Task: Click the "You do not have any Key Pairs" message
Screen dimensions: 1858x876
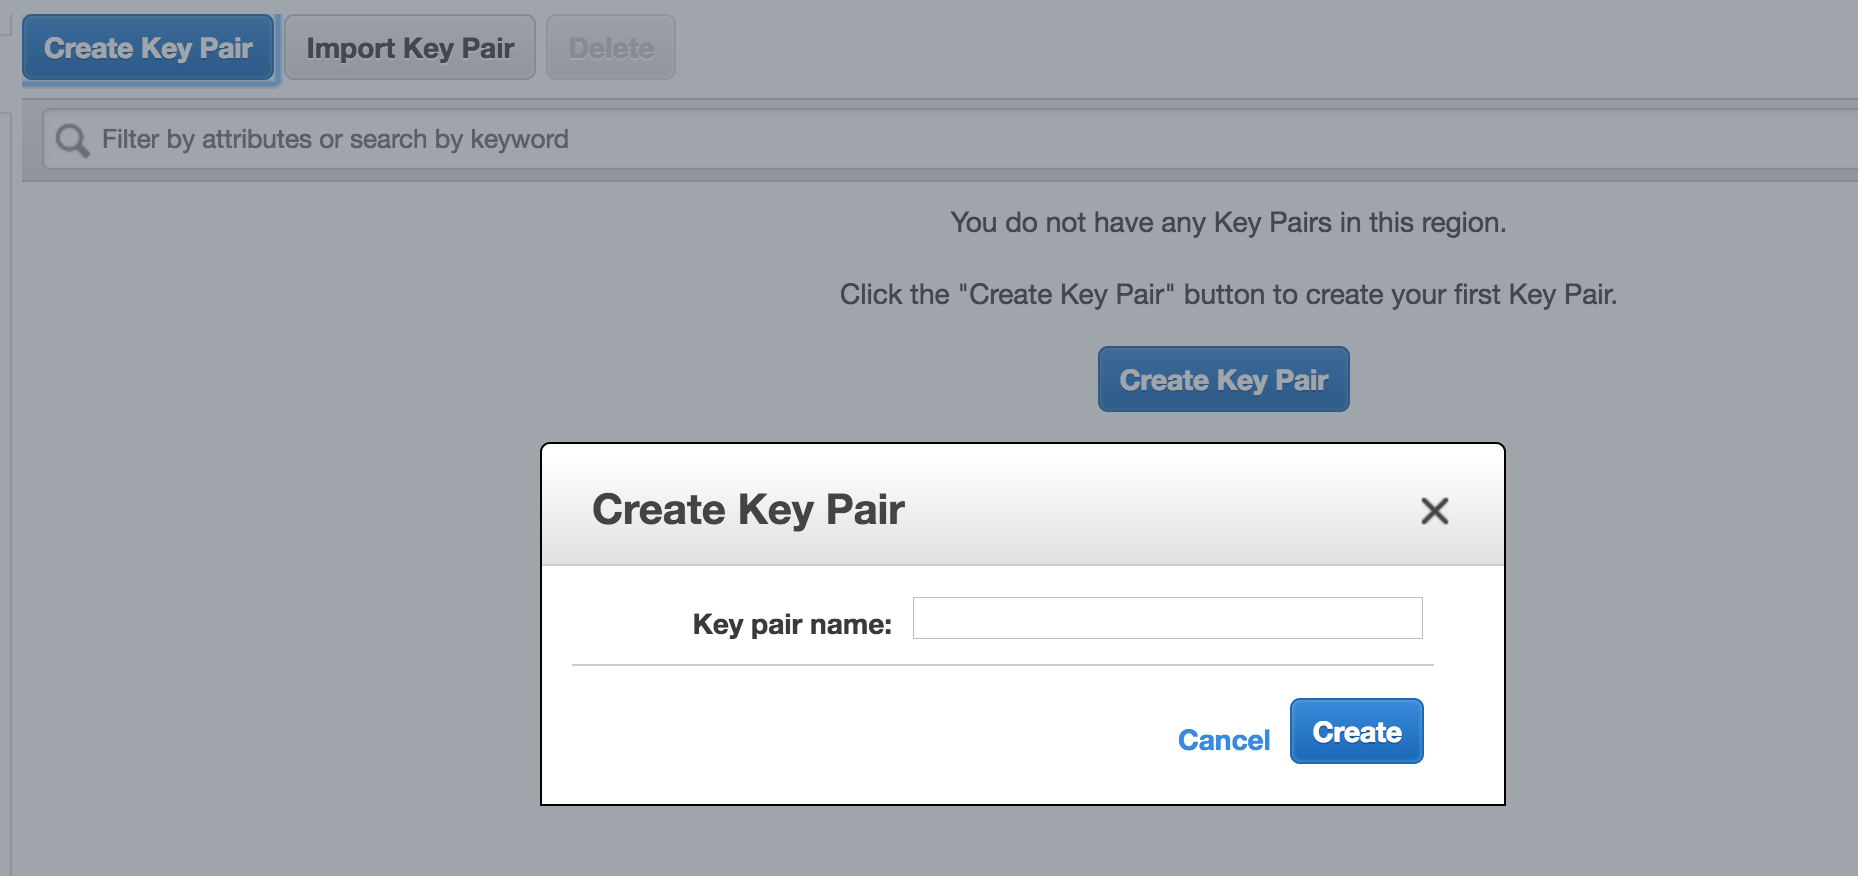Action: (x=1227, y=222)
